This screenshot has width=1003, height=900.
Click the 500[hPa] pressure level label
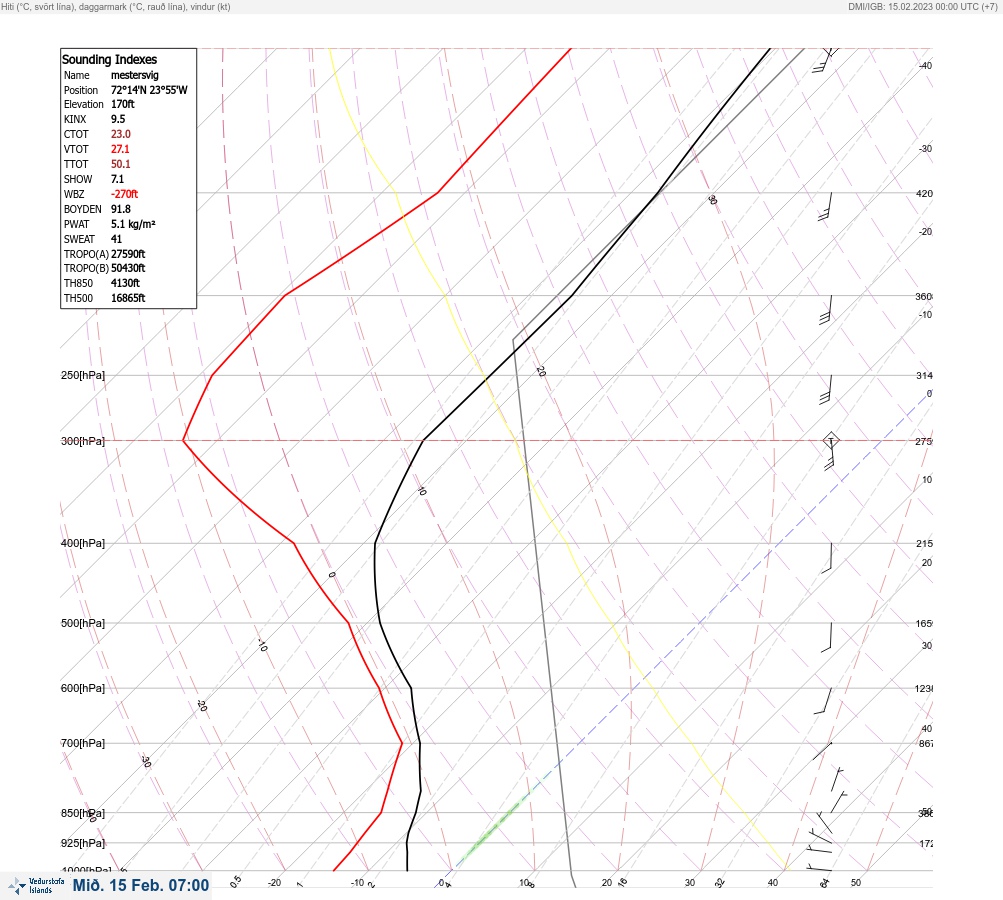(x=83, y=623)
